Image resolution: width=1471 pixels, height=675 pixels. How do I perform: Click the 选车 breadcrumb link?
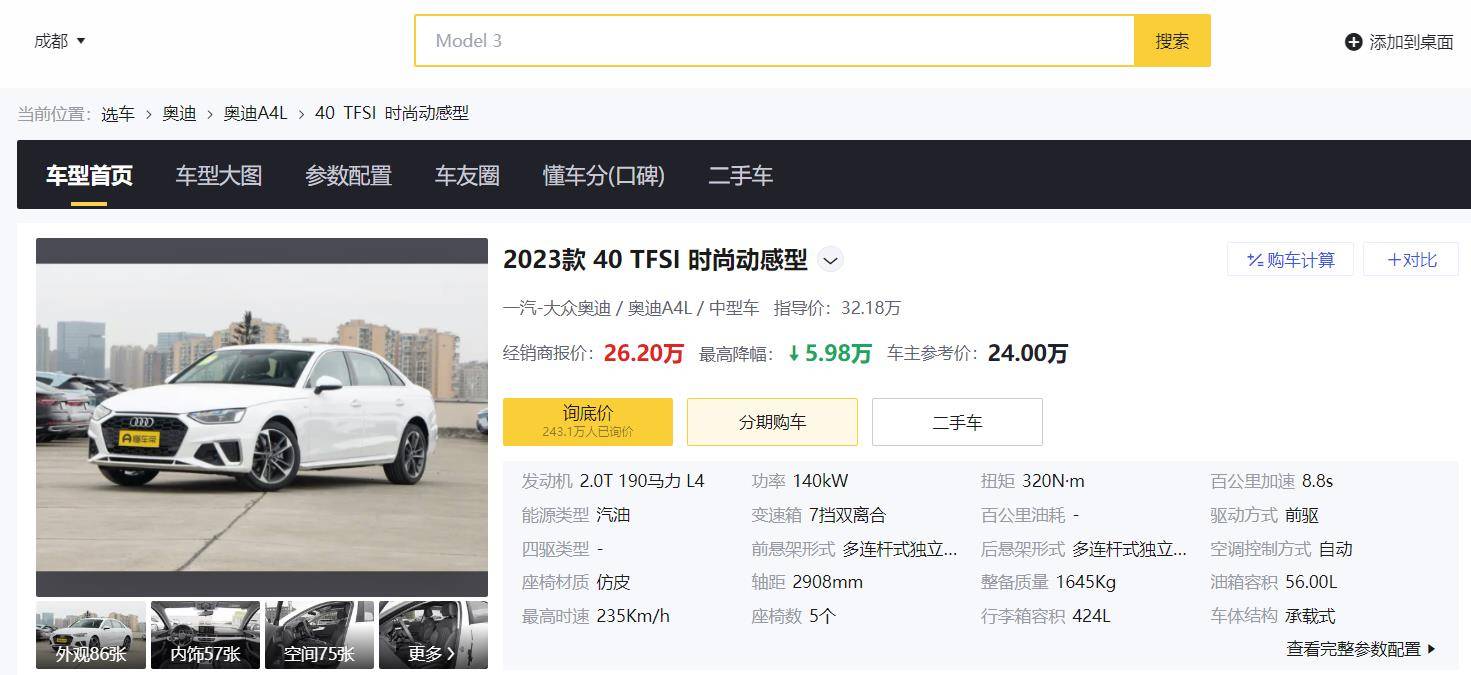119,113
